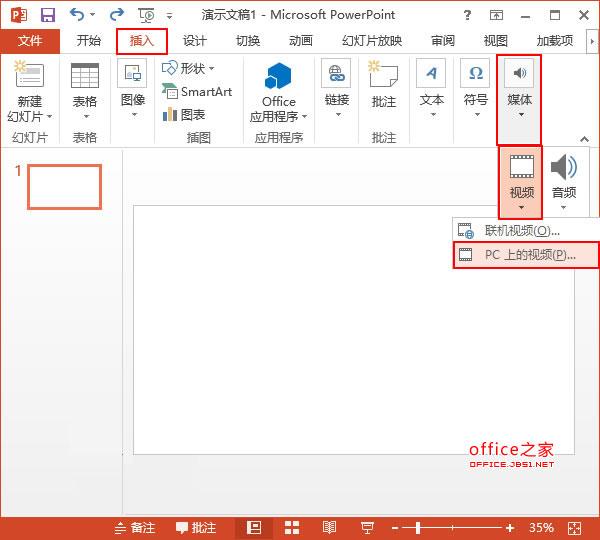Viewport: 600px width, 540px height.
Task: Open the 表格 table dropdown
Action: [85, 91]
